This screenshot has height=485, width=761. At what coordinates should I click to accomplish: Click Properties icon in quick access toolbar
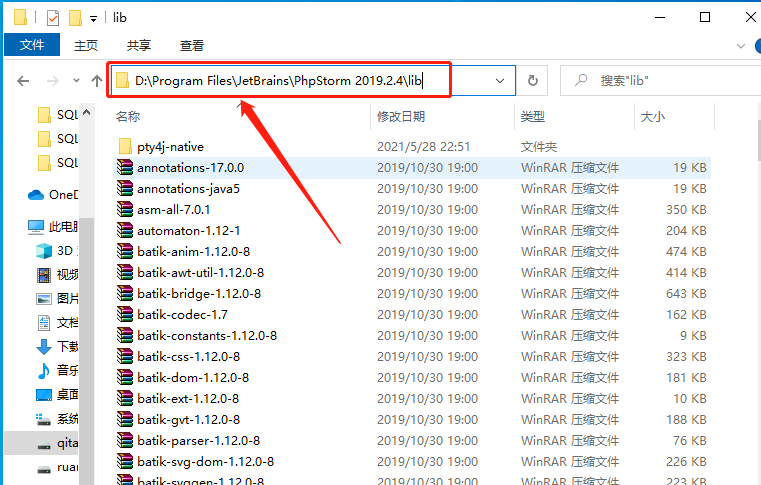click(x=53, y=18)
